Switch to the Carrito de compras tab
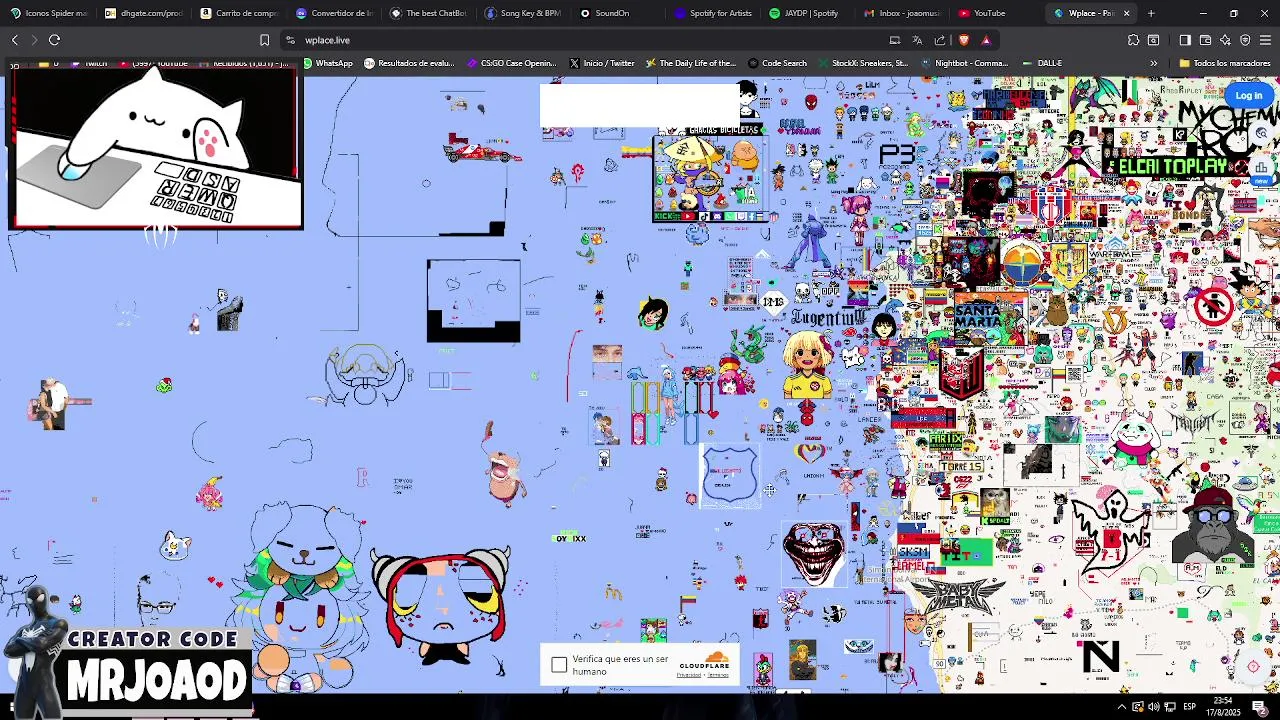This screenshot has width=1280, height=720. (x=239, y=13)
